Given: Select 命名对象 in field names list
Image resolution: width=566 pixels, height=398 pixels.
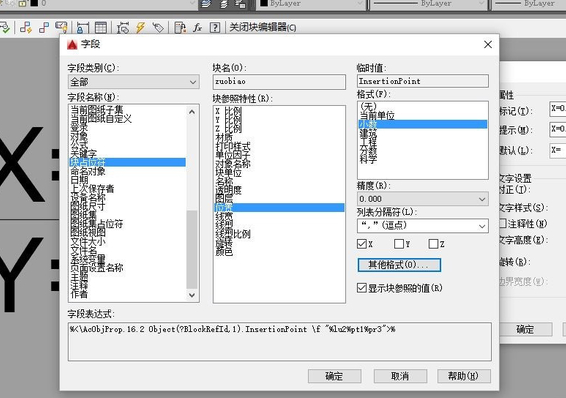Looking at the screenshot, I should 88,171.
